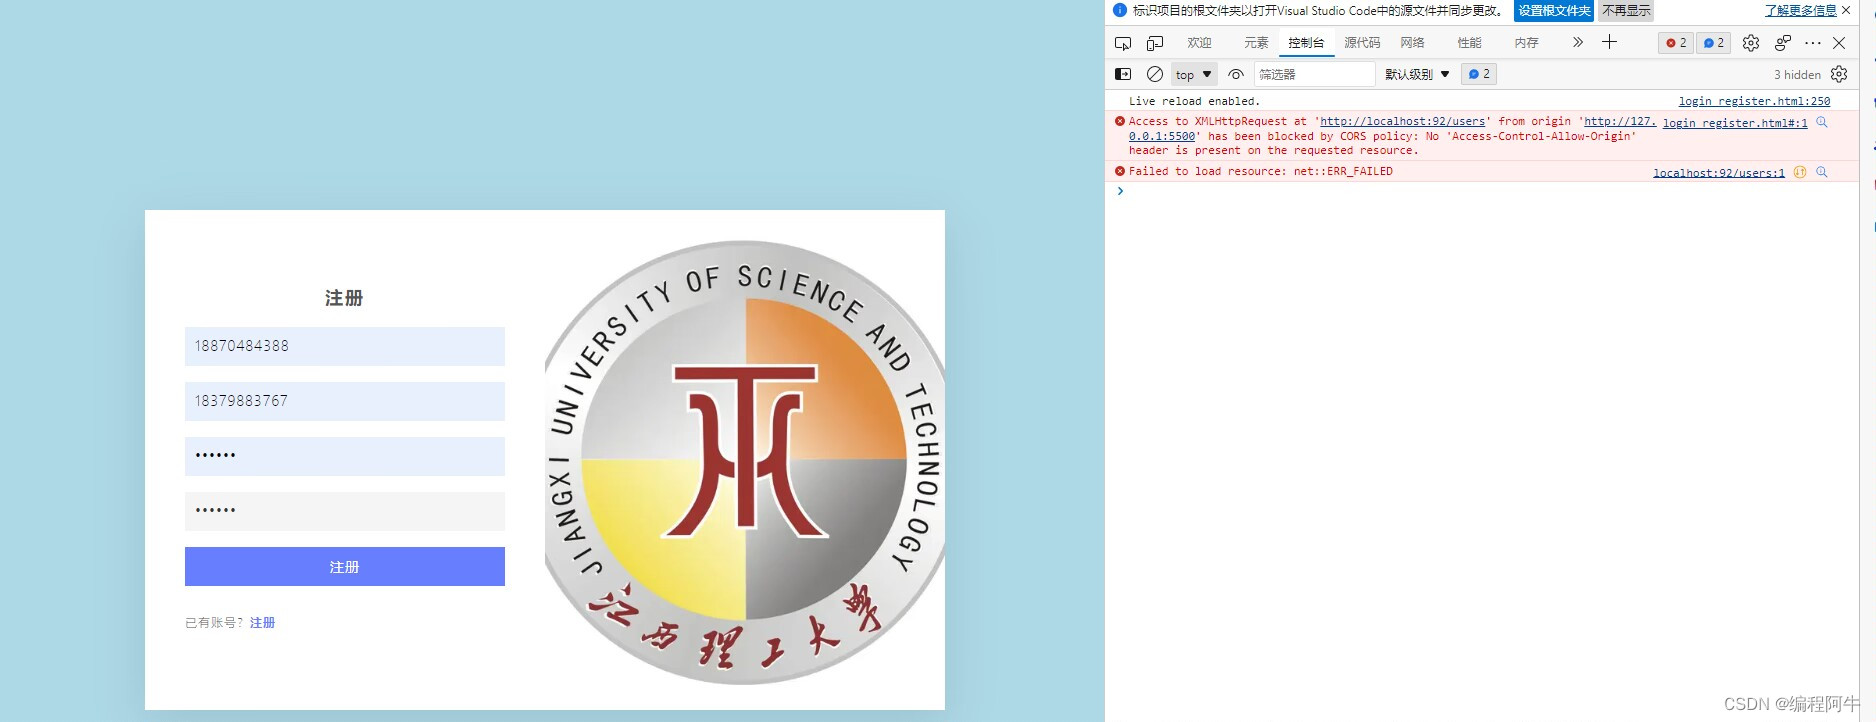Open the 默认级别 log level dropdown
This screenshot has height=722, width=1876.
pyautogui.click(x=1417, y=74)
